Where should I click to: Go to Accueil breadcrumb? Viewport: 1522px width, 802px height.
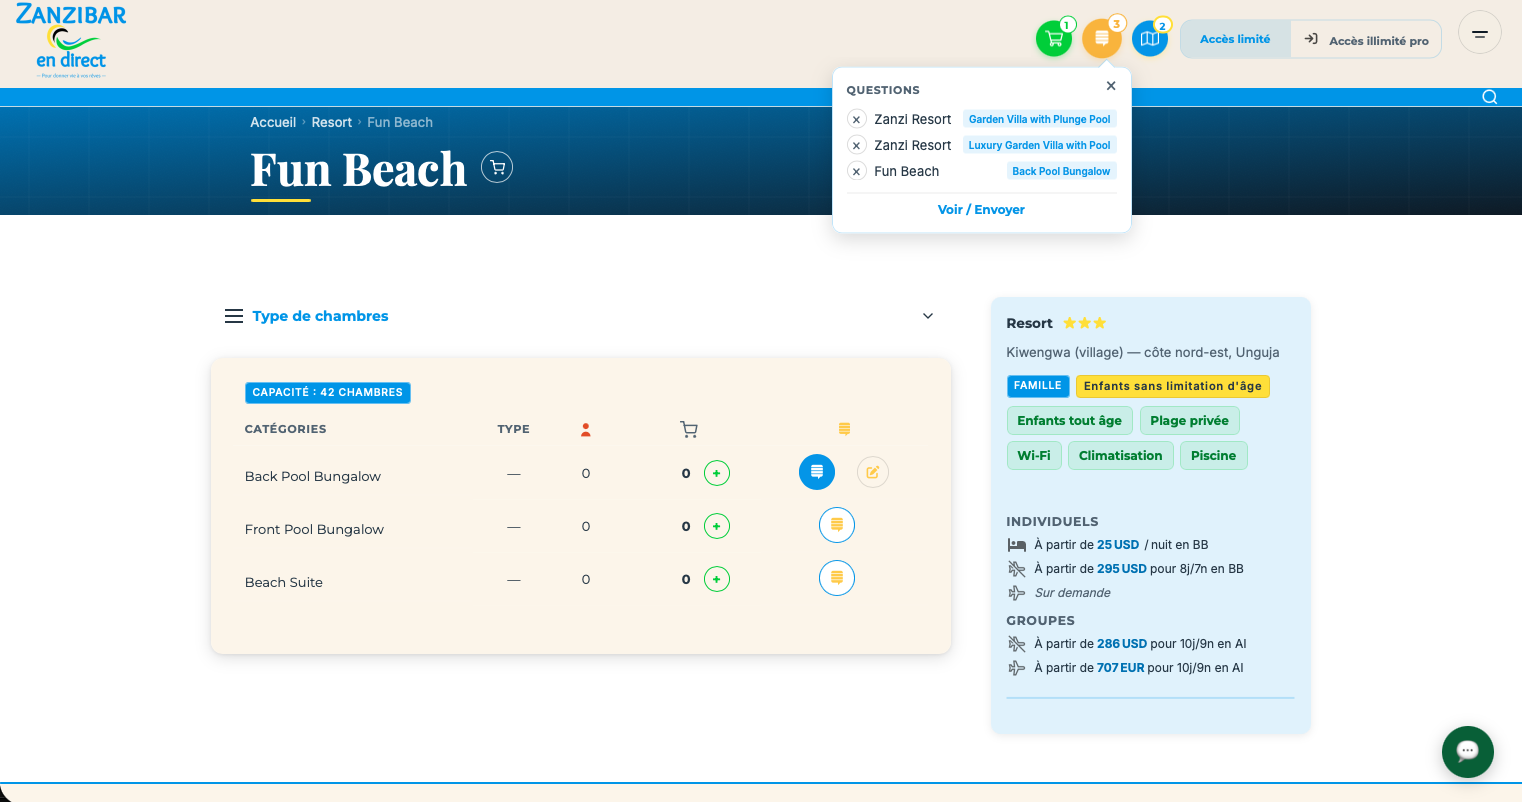point(273,122)
